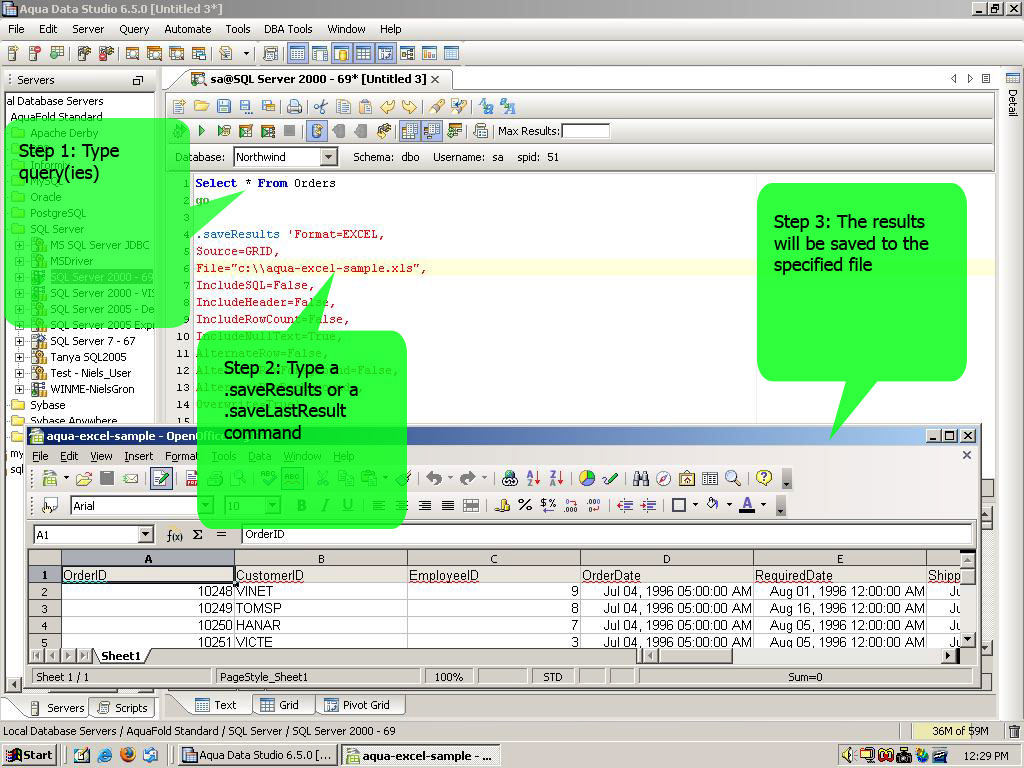This screenshot has height=768, width=1024.
Task: Open the Navigator compass icon in OpenOffice
Action: coord(663,479)
